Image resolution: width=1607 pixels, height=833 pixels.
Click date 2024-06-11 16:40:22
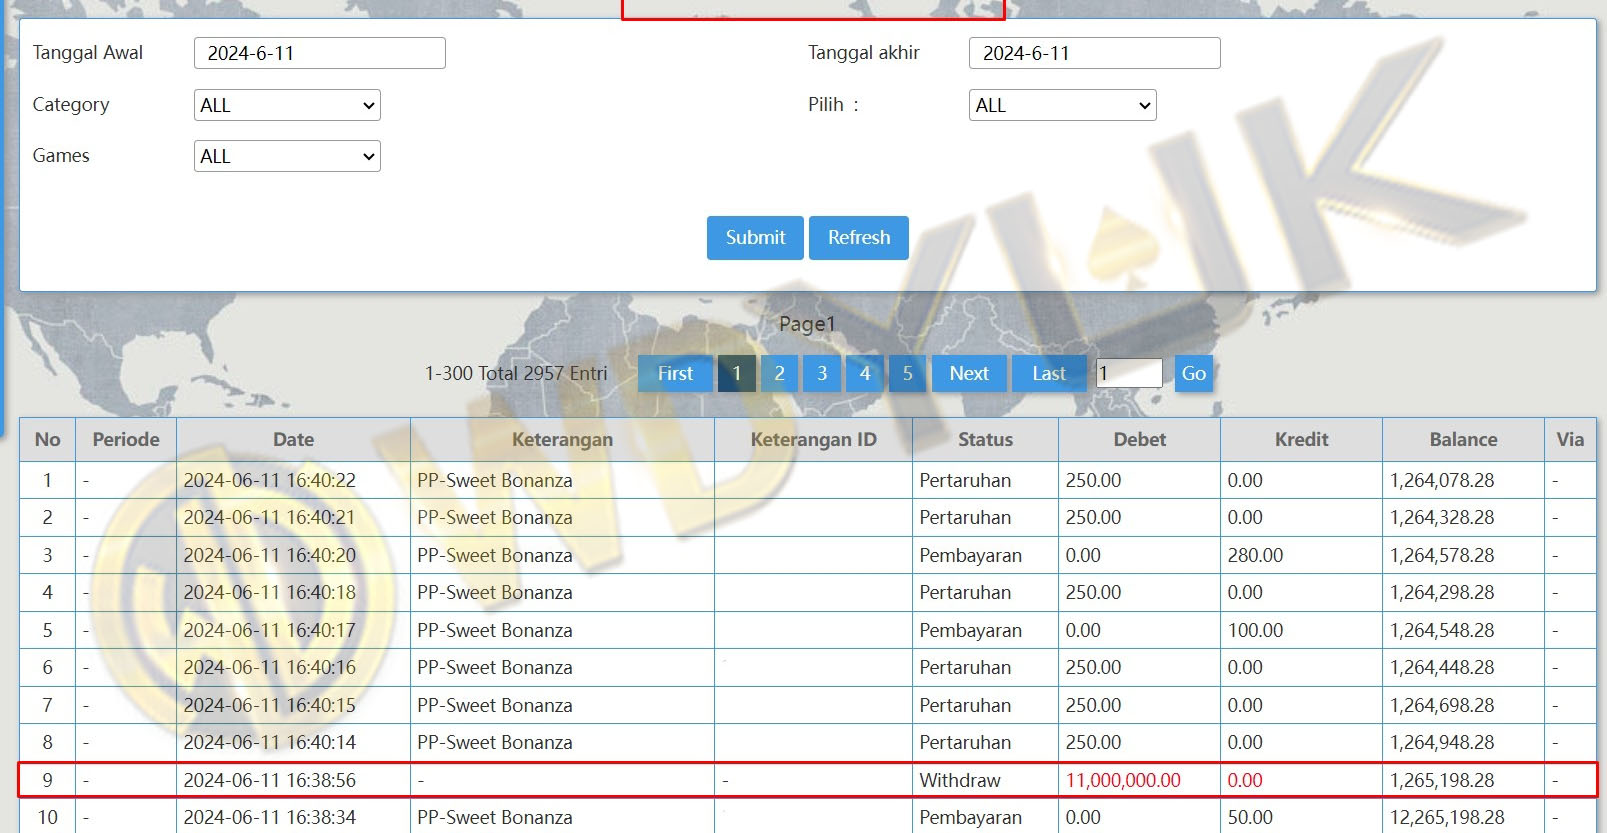coord(269,480)
